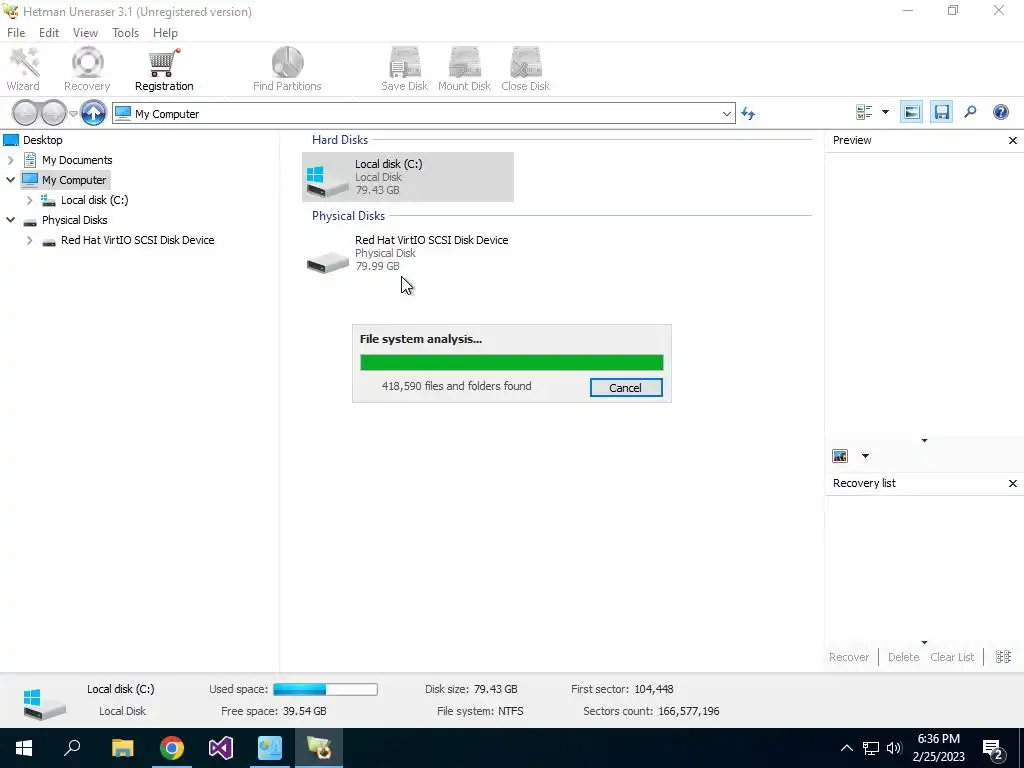
Task: Toggle the recovery list floppy icon
Action: click(x=941, y=112)
